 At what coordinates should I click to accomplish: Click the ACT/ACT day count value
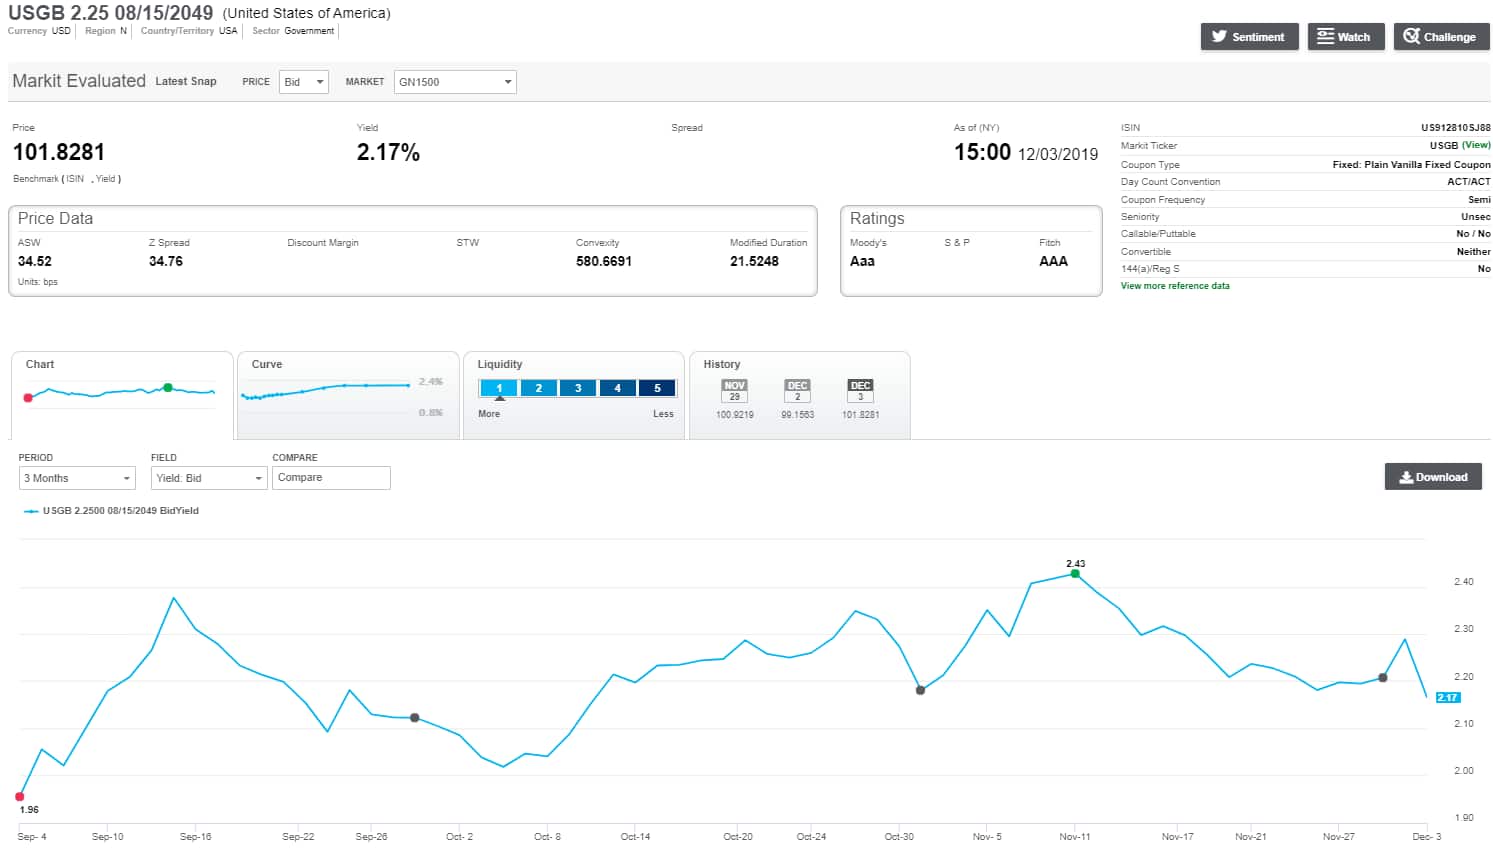1469,182
